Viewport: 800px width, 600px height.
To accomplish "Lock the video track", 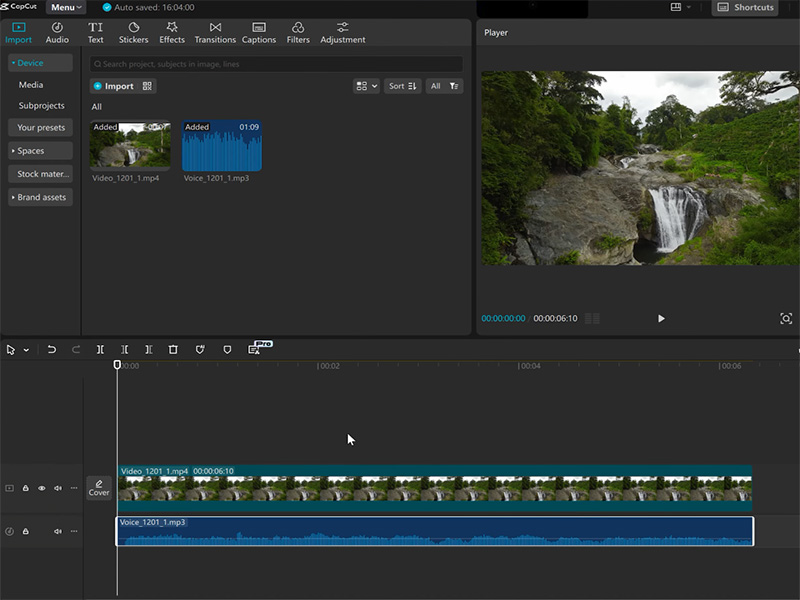I will pyautogui.click(x=26, y=488).
